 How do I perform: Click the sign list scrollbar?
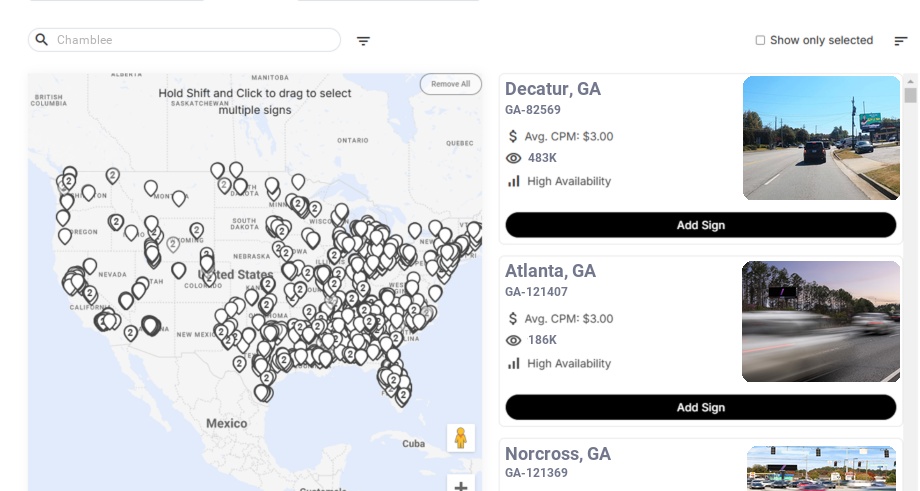[910, 95]
